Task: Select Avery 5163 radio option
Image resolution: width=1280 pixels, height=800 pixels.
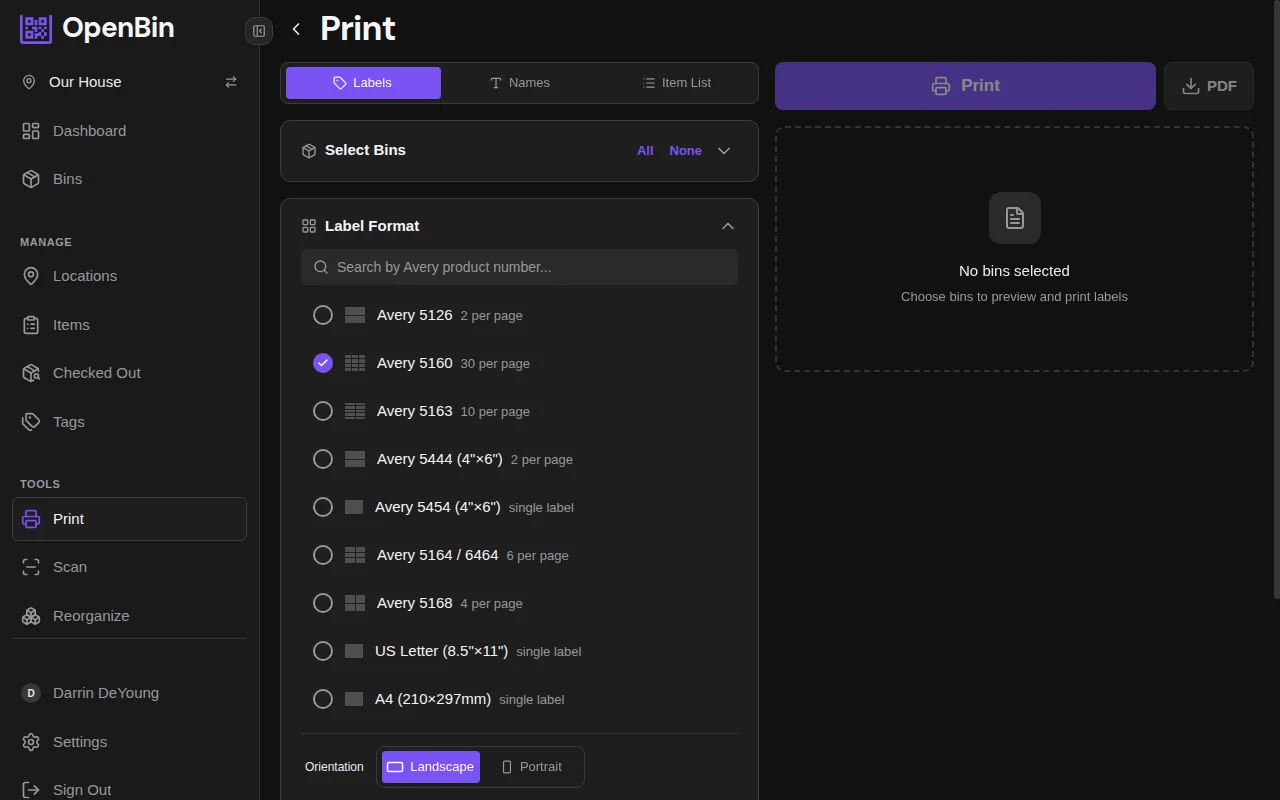Action: pyautogui.click(x=323, y=411)
